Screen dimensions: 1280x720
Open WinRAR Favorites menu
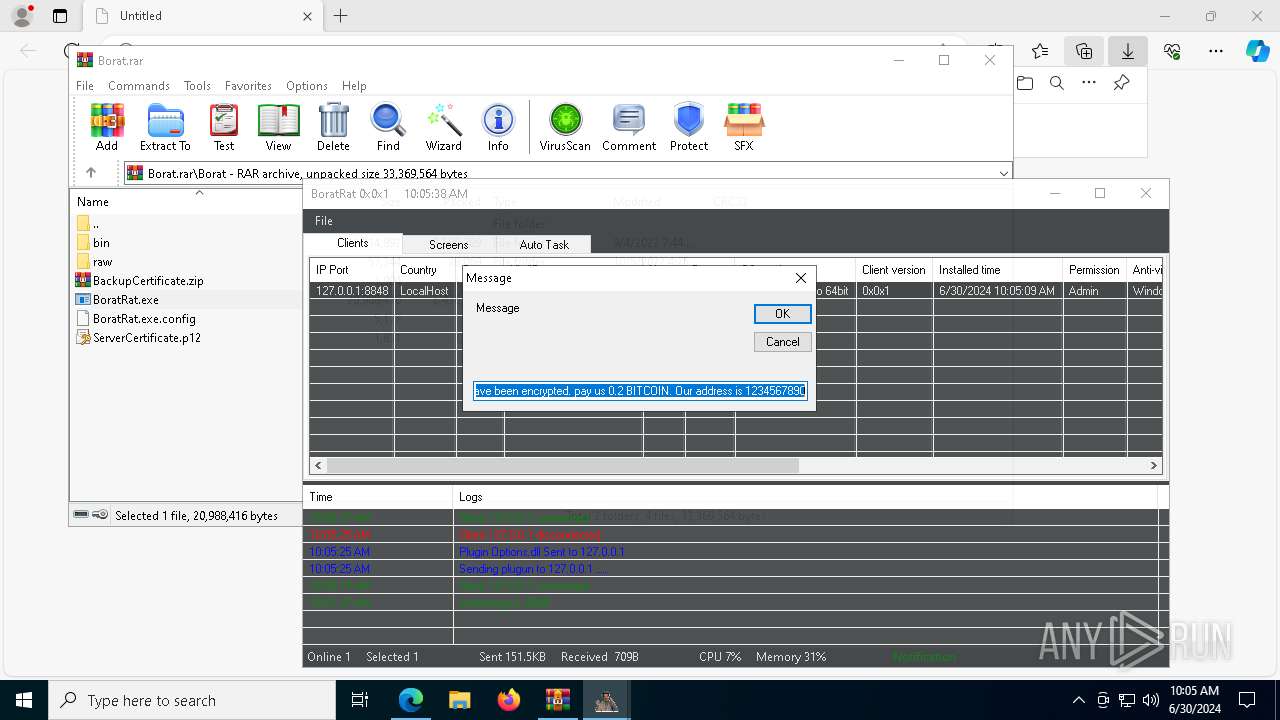pos(248,86)
